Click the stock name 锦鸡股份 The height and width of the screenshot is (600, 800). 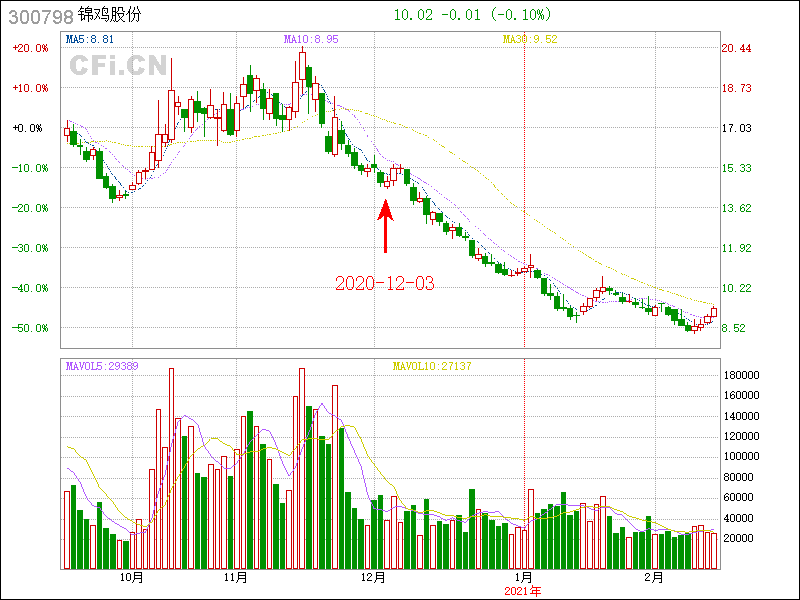[109, 16]
